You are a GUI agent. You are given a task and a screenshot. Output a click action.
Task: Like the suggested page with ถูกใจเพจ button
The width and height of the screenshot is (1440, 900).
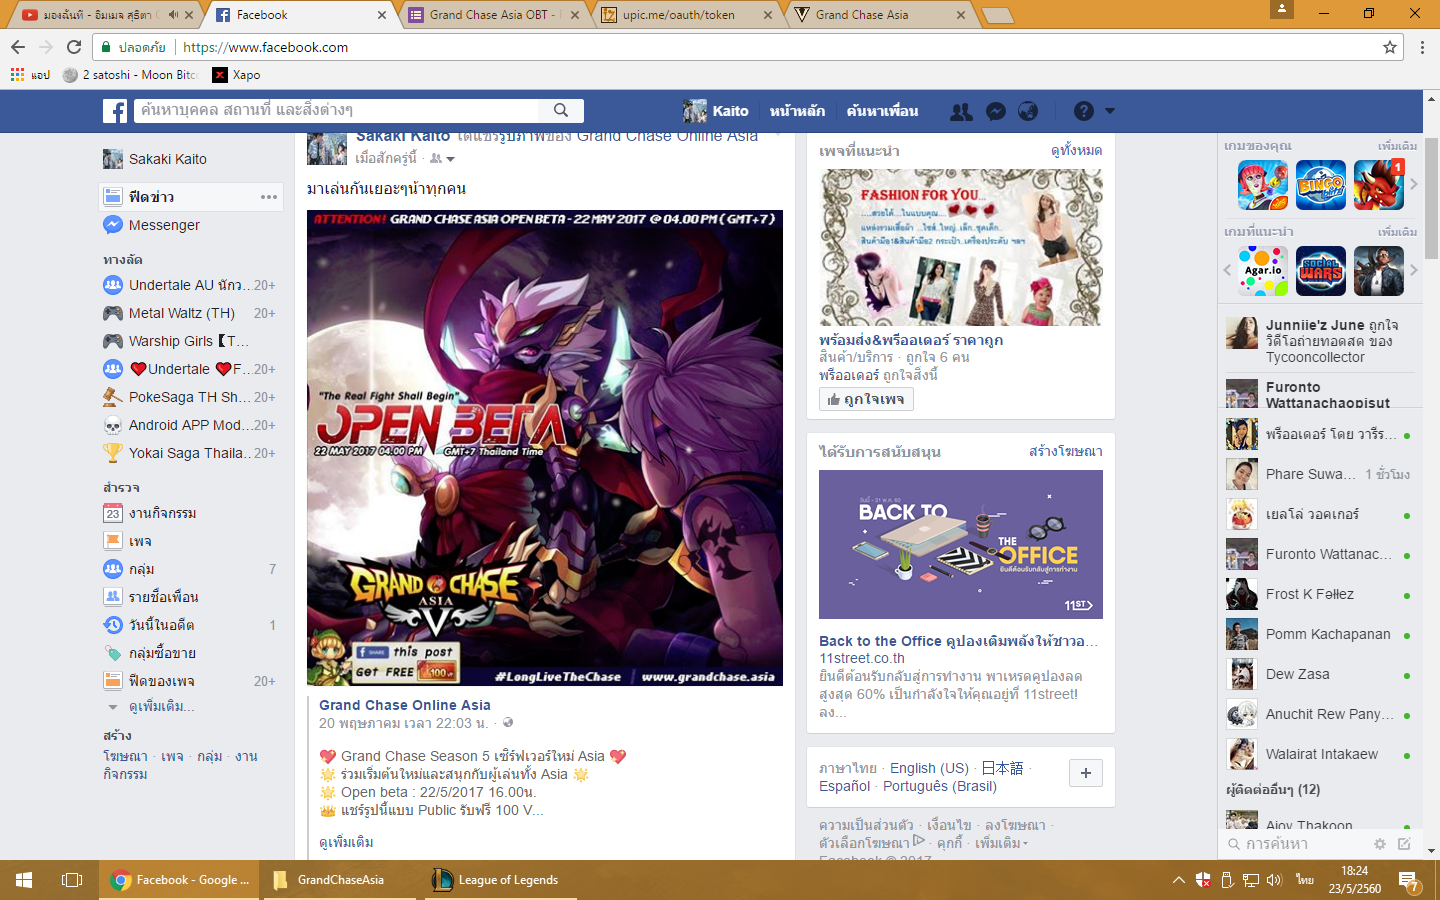pyautogui.click(x=866, y=399)
